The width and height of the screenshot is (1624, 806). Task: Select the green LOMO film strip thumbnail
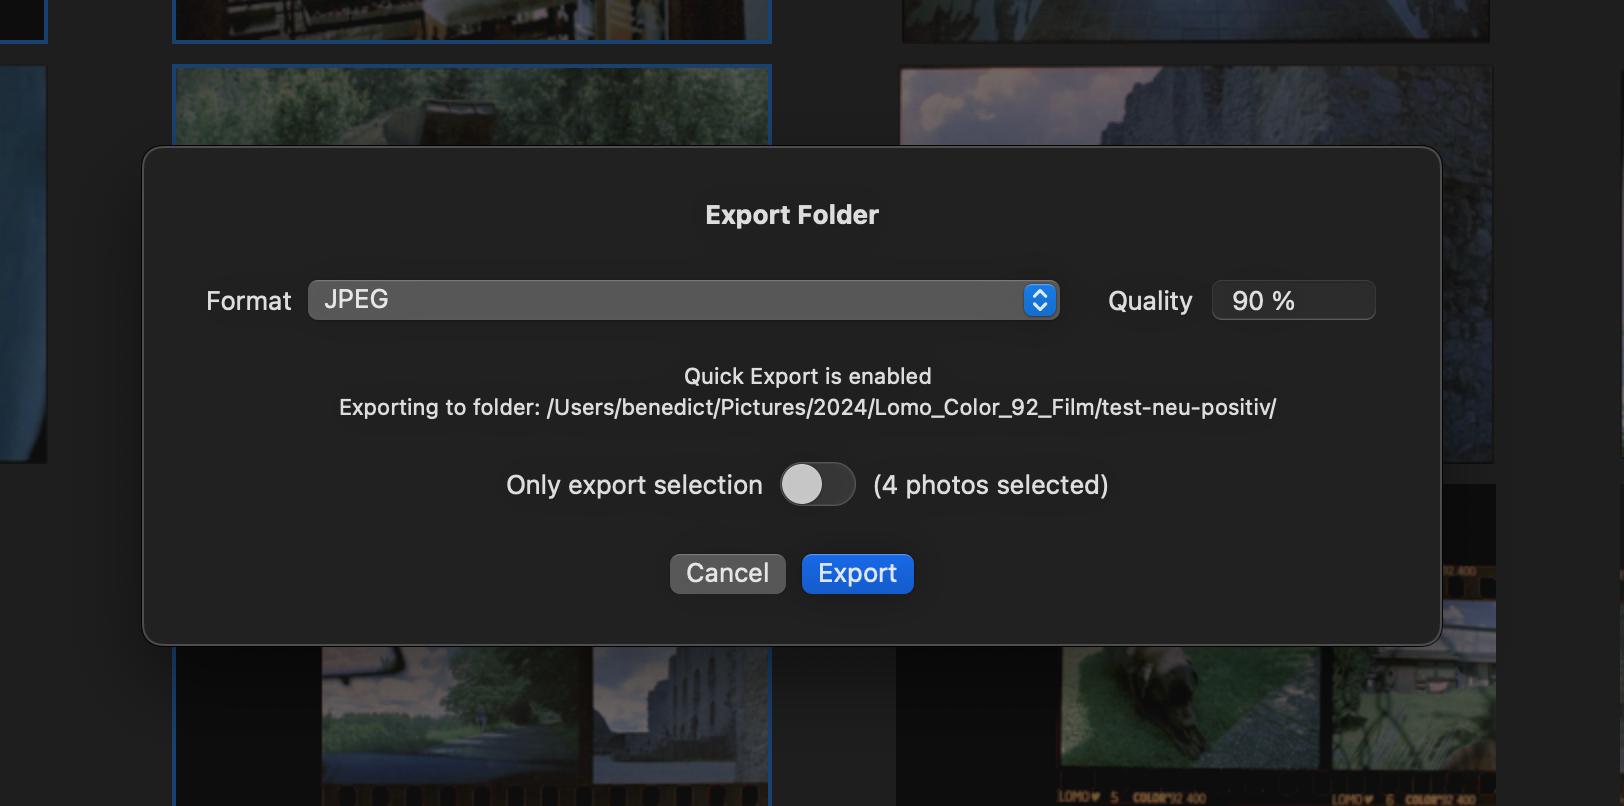1196,725
